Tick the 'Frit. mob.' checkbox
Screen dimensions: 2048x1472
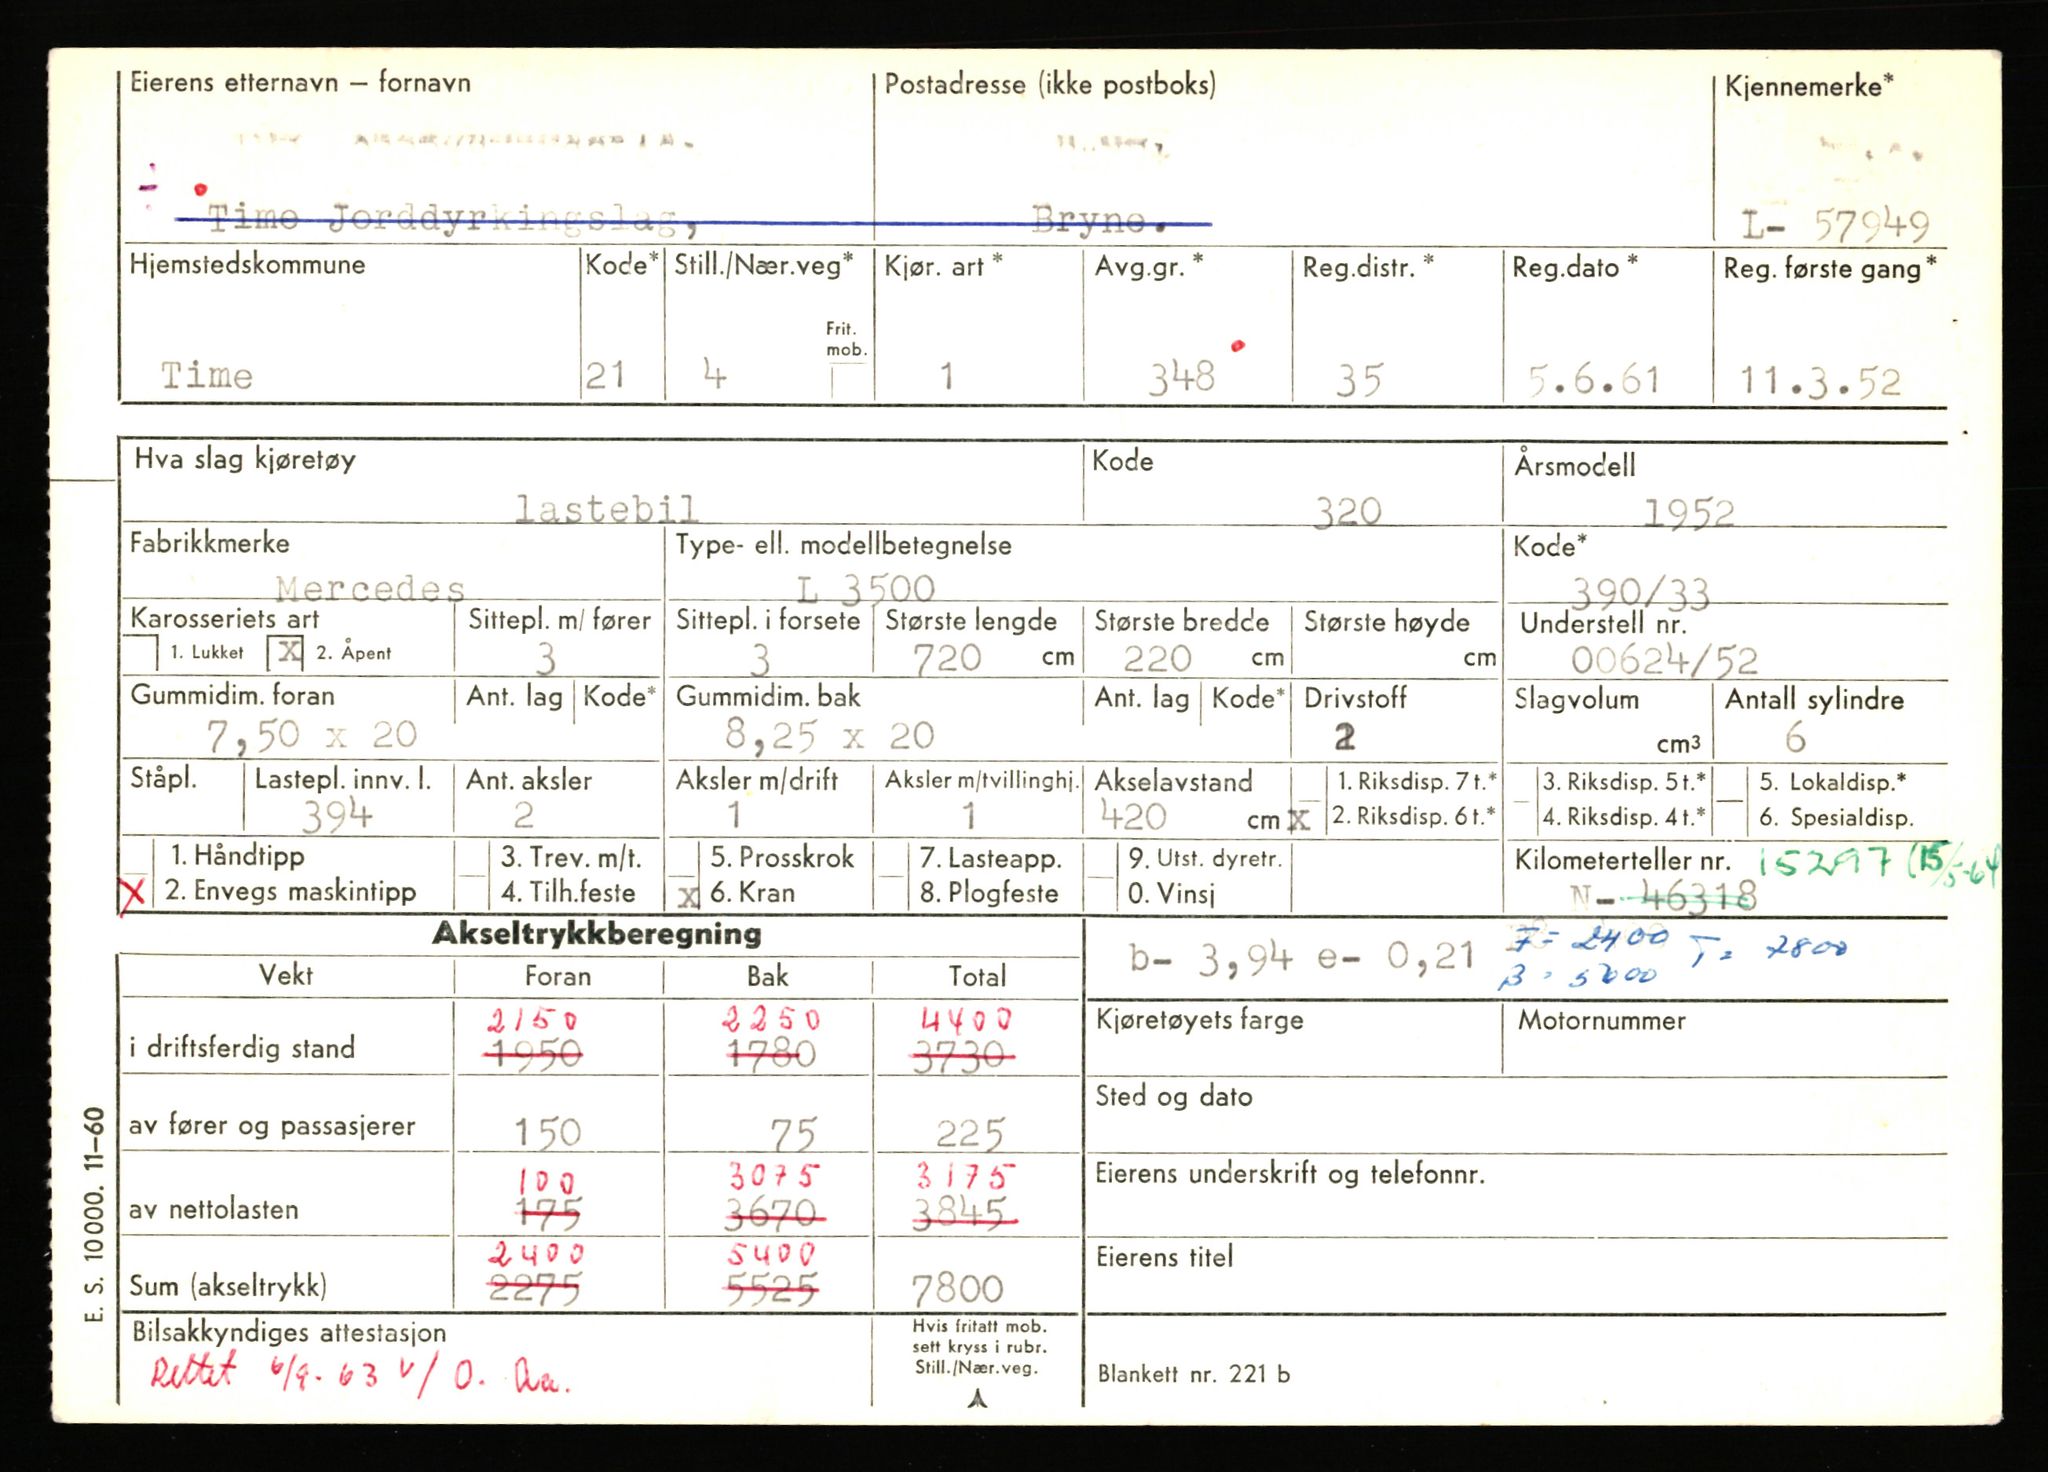850,381
